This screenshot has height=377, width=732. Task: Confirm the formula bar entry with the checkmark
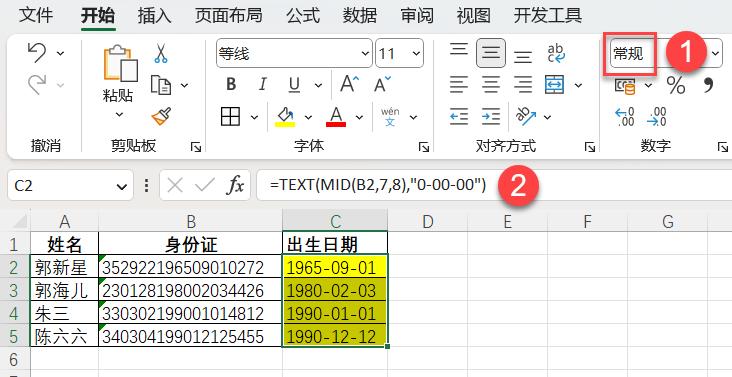[x=204, y=186]
